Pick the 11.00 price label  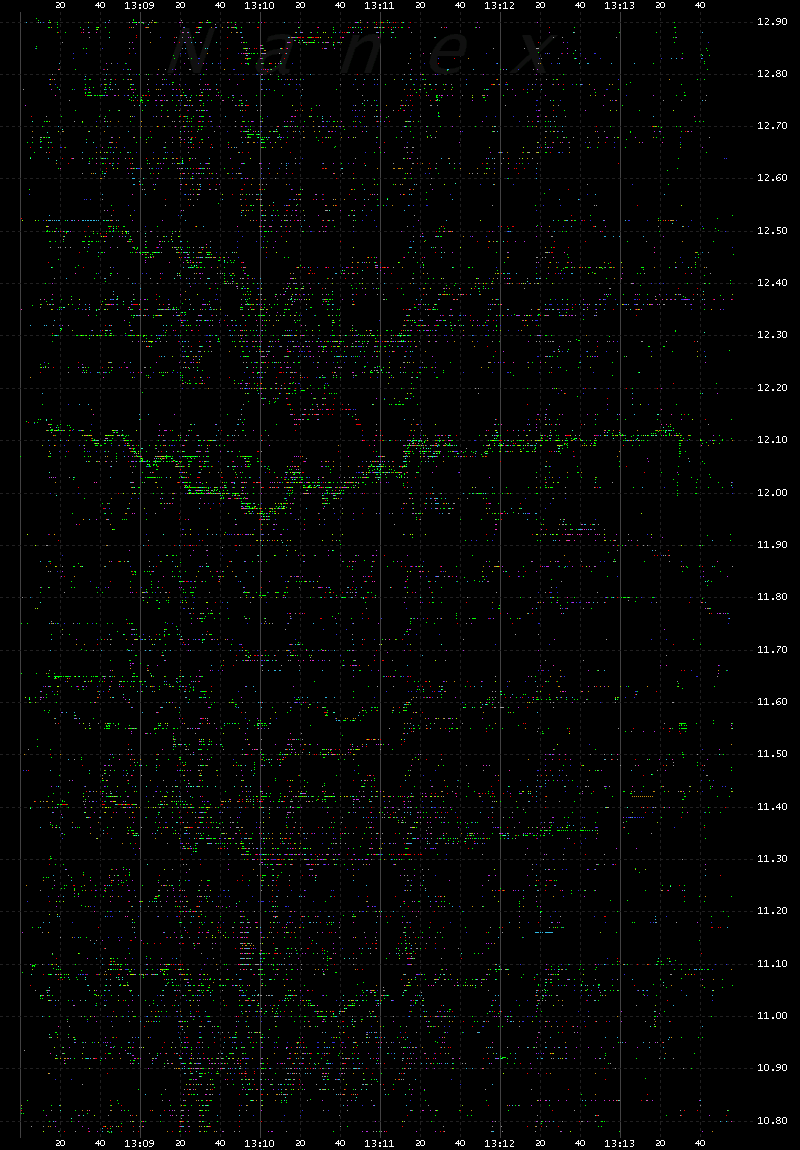pyautogui.click(x=771, y=1016)
